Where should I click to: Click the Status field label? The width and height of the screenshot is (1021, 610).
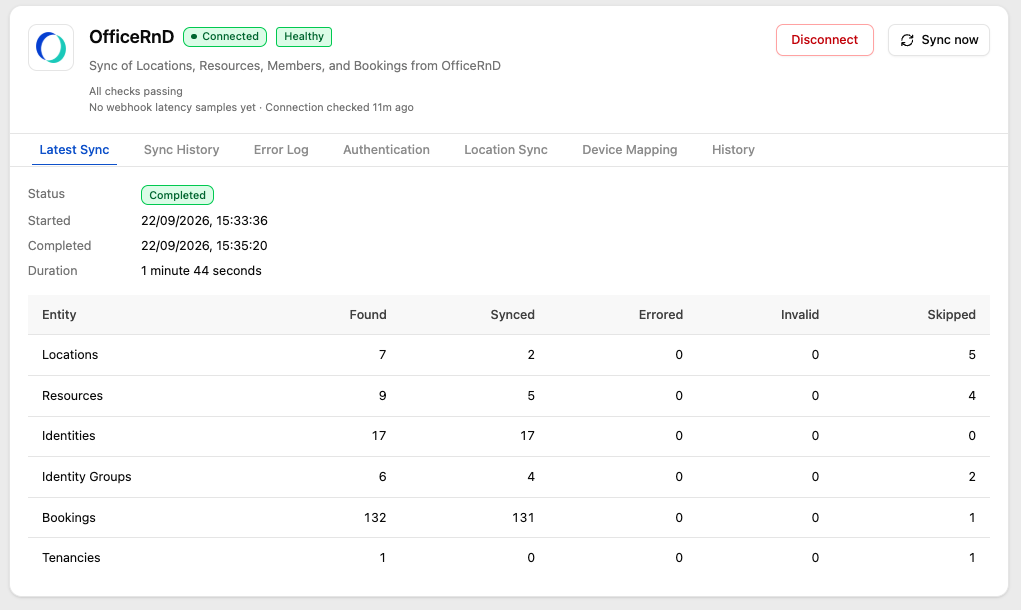[x=46, y=194]
